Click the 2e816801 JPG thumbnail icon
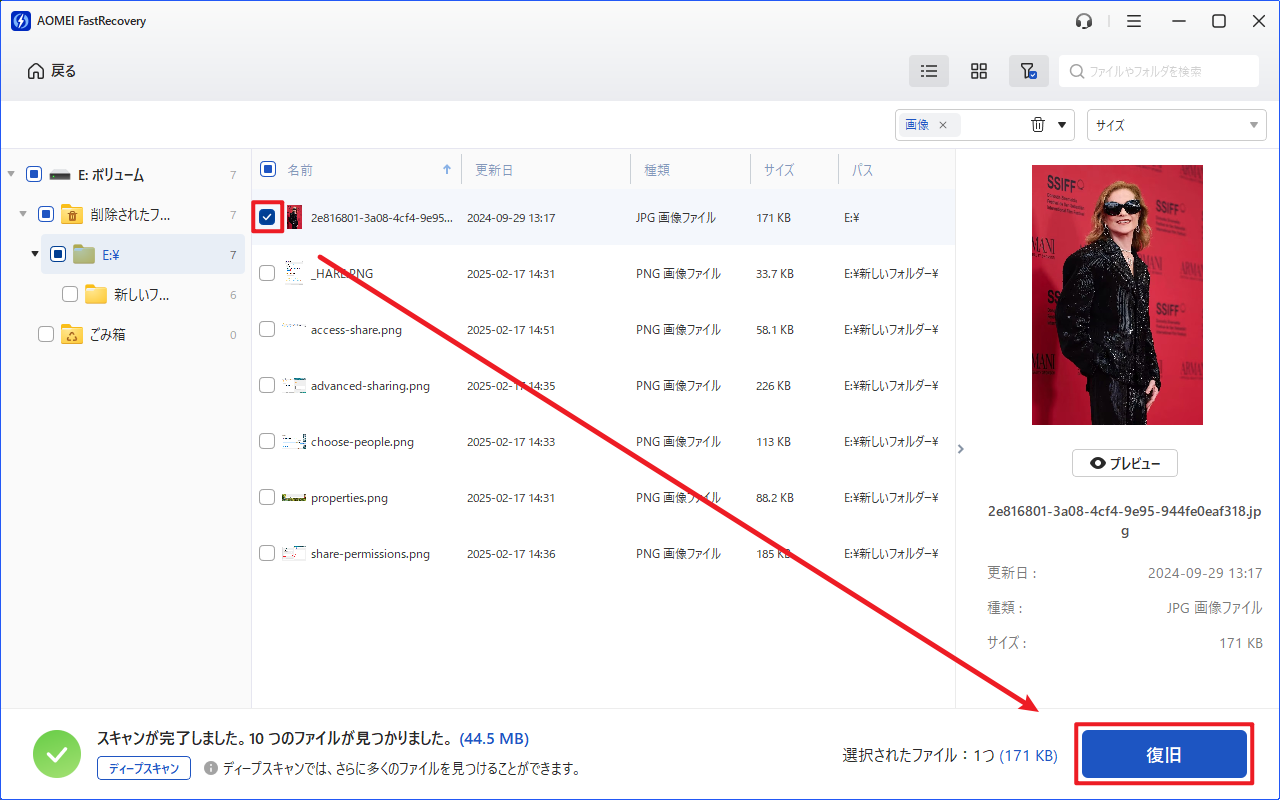Viewport: 1280px width, 800px height. point(294,217)
